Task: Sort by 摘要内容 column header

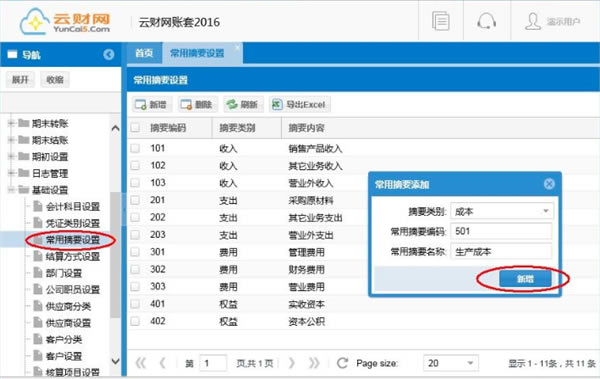Action: pyautogui.click(x=306, y=127)
